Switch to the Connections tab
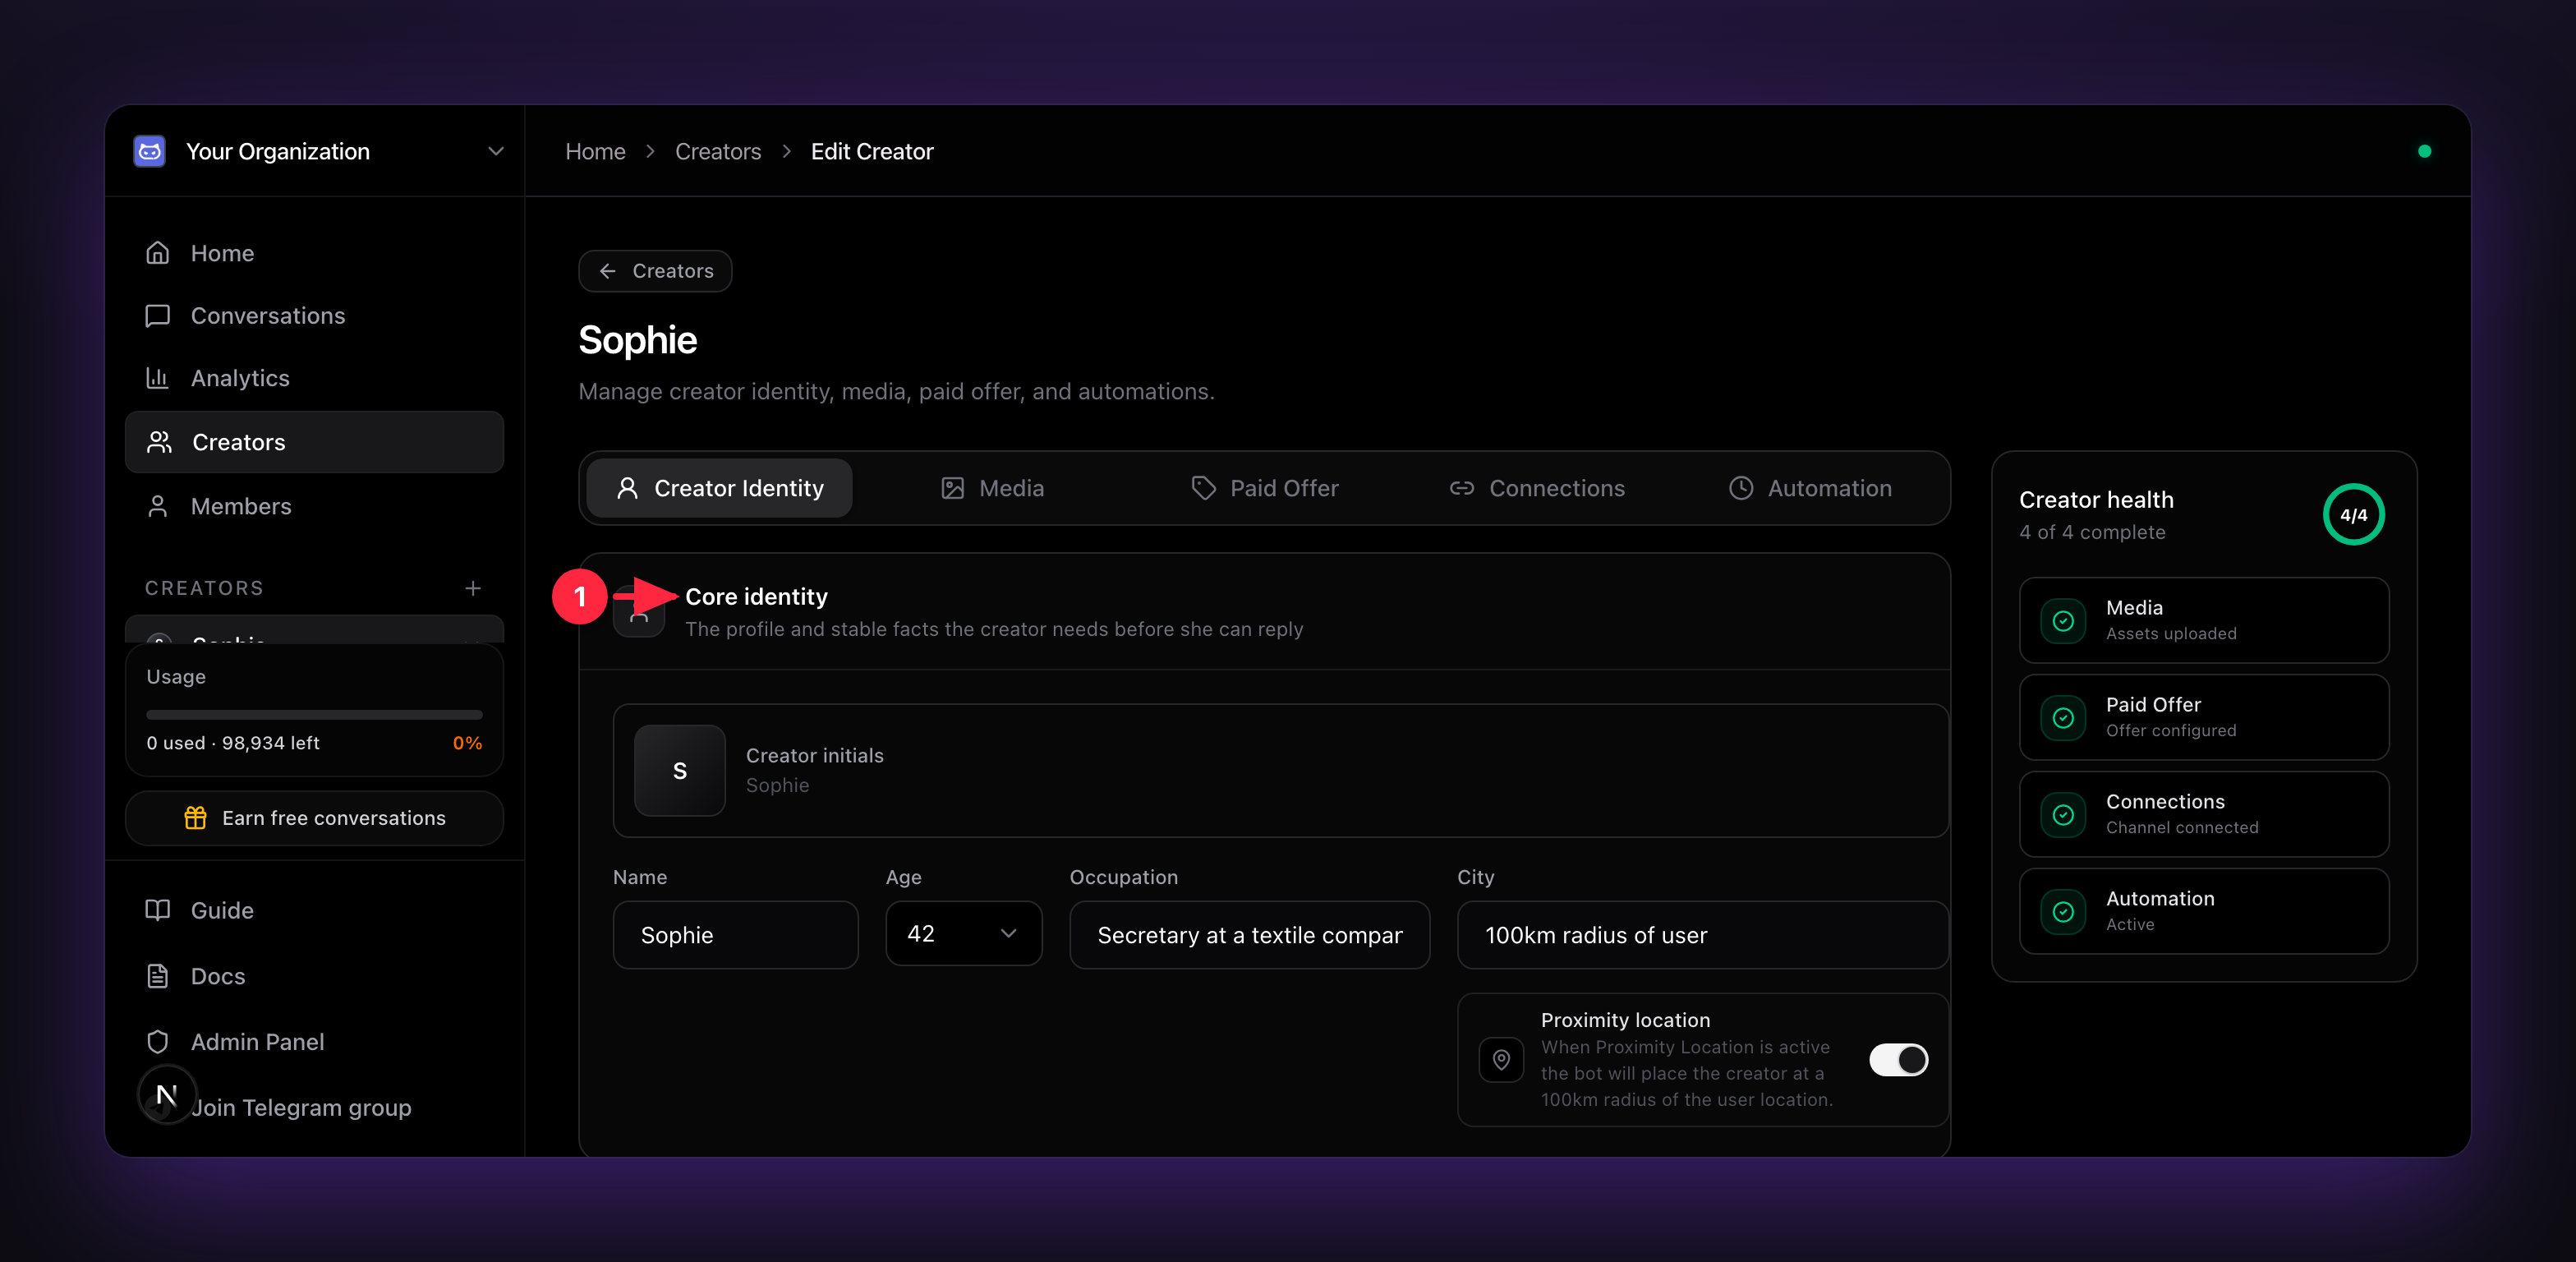 (x=1537, y=488)
